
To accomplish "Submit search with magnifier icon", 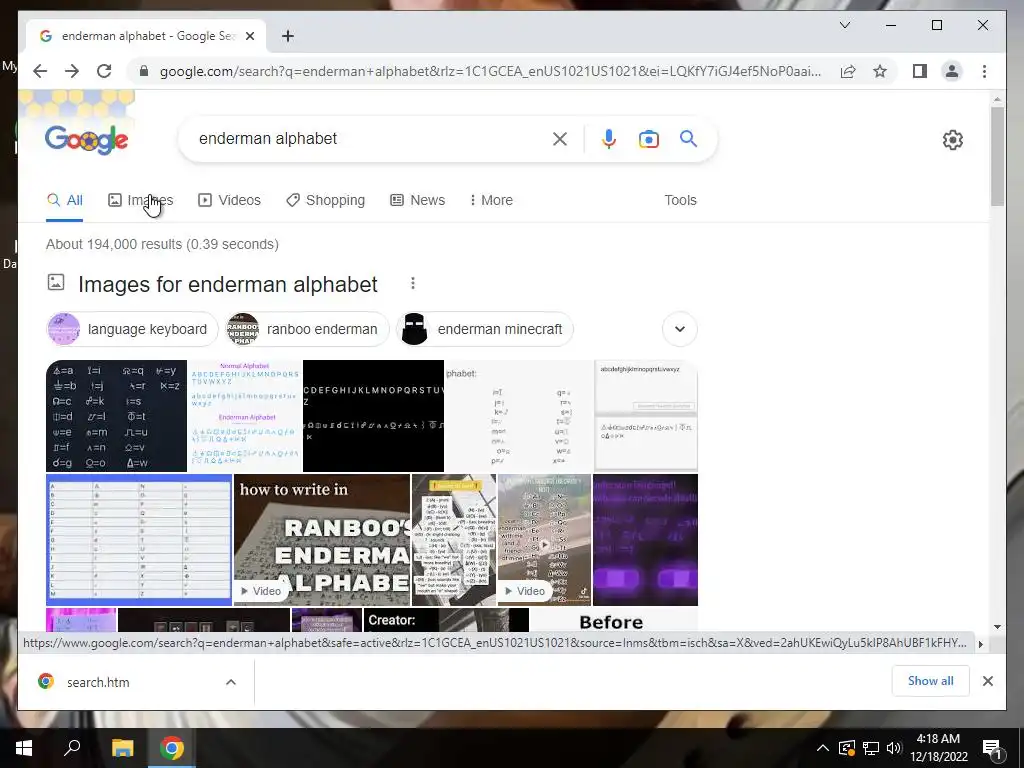I will coord(688,138).
